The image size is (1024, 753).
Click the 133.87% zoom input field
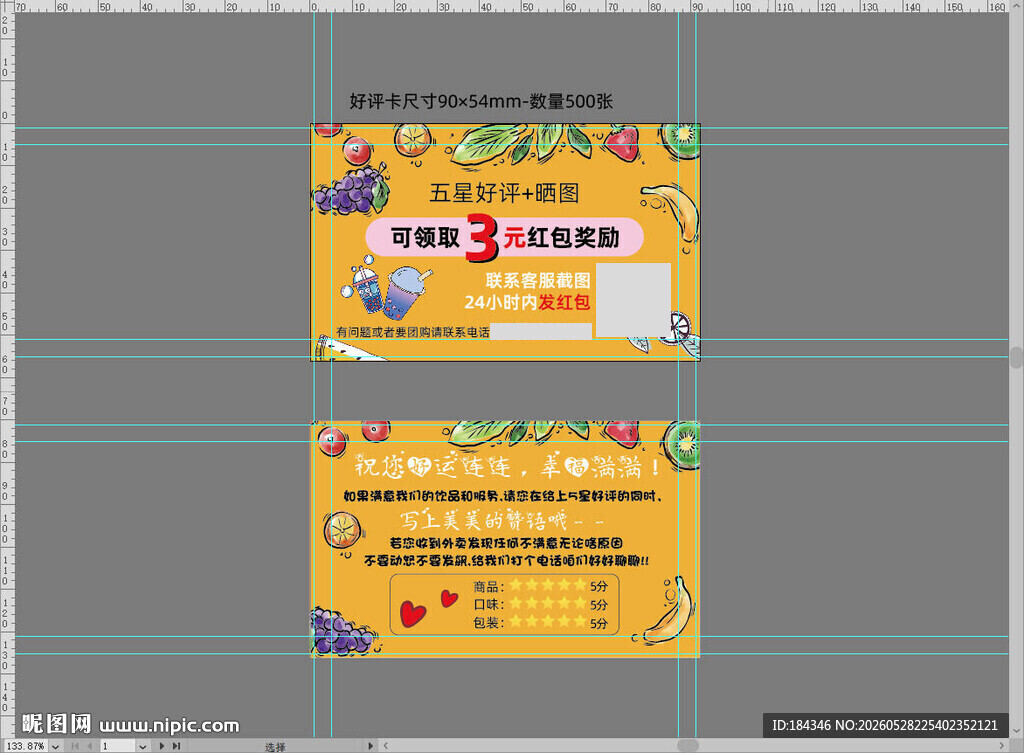[26, 746]
